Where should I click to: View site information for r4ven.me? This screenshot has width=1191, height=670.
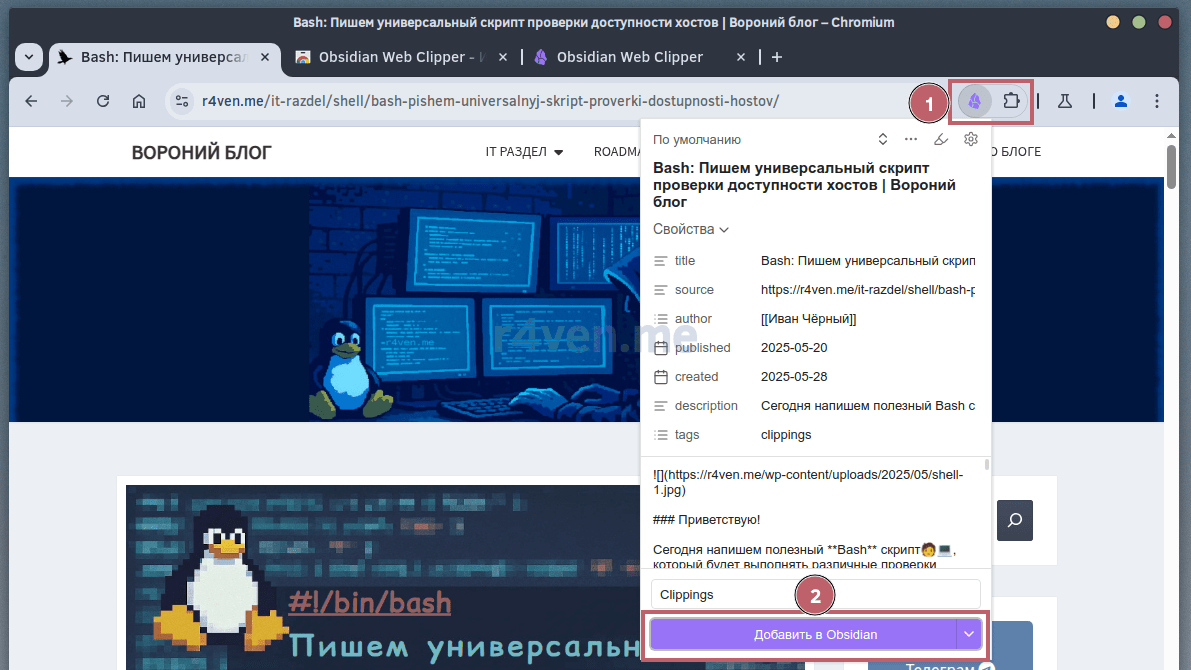[182, 101]
